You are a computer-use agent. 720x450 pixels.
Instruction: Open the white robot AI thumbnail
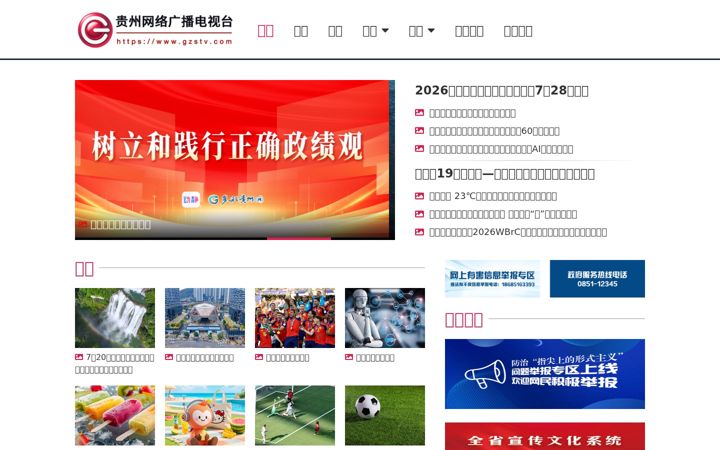tap(385, 318)
